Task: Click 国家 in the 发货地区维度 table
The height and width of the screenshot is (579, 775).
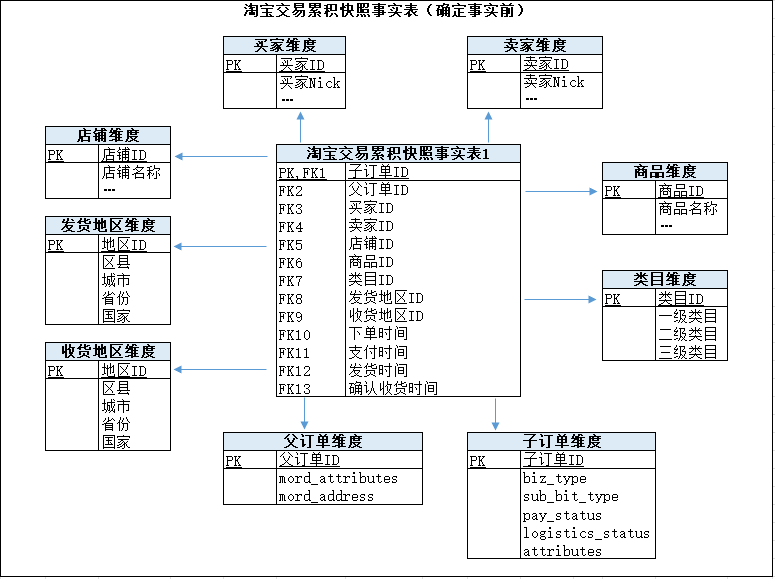Action: [116, 316]
